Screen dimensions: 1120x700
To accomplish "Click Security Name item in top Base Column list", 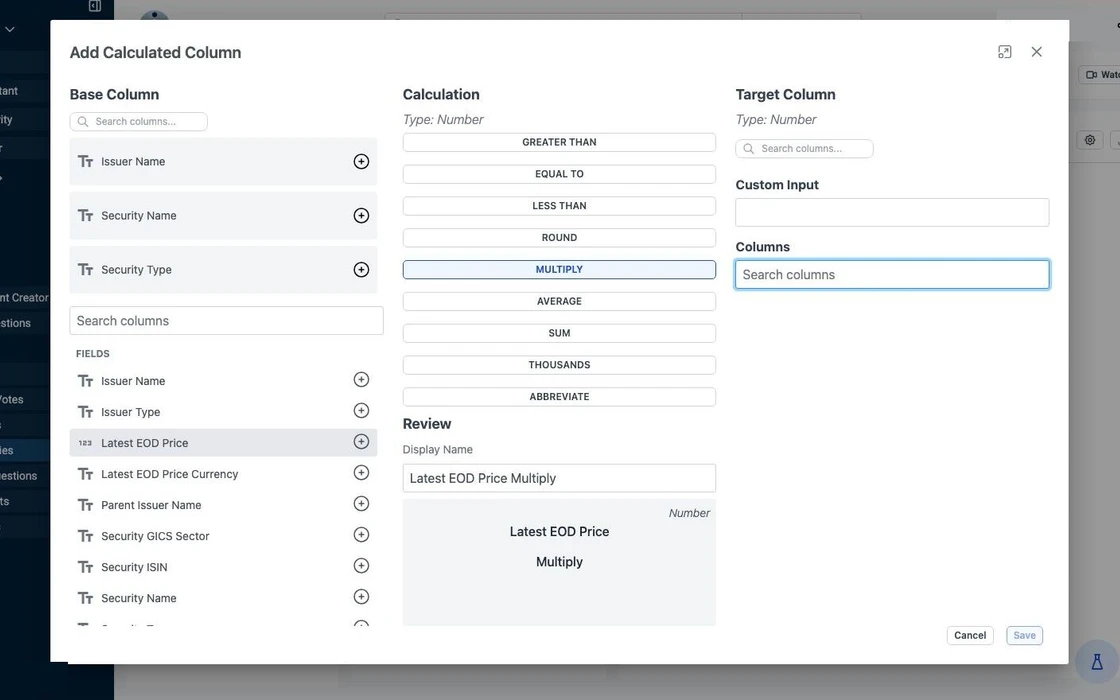I will coord(223,216).
